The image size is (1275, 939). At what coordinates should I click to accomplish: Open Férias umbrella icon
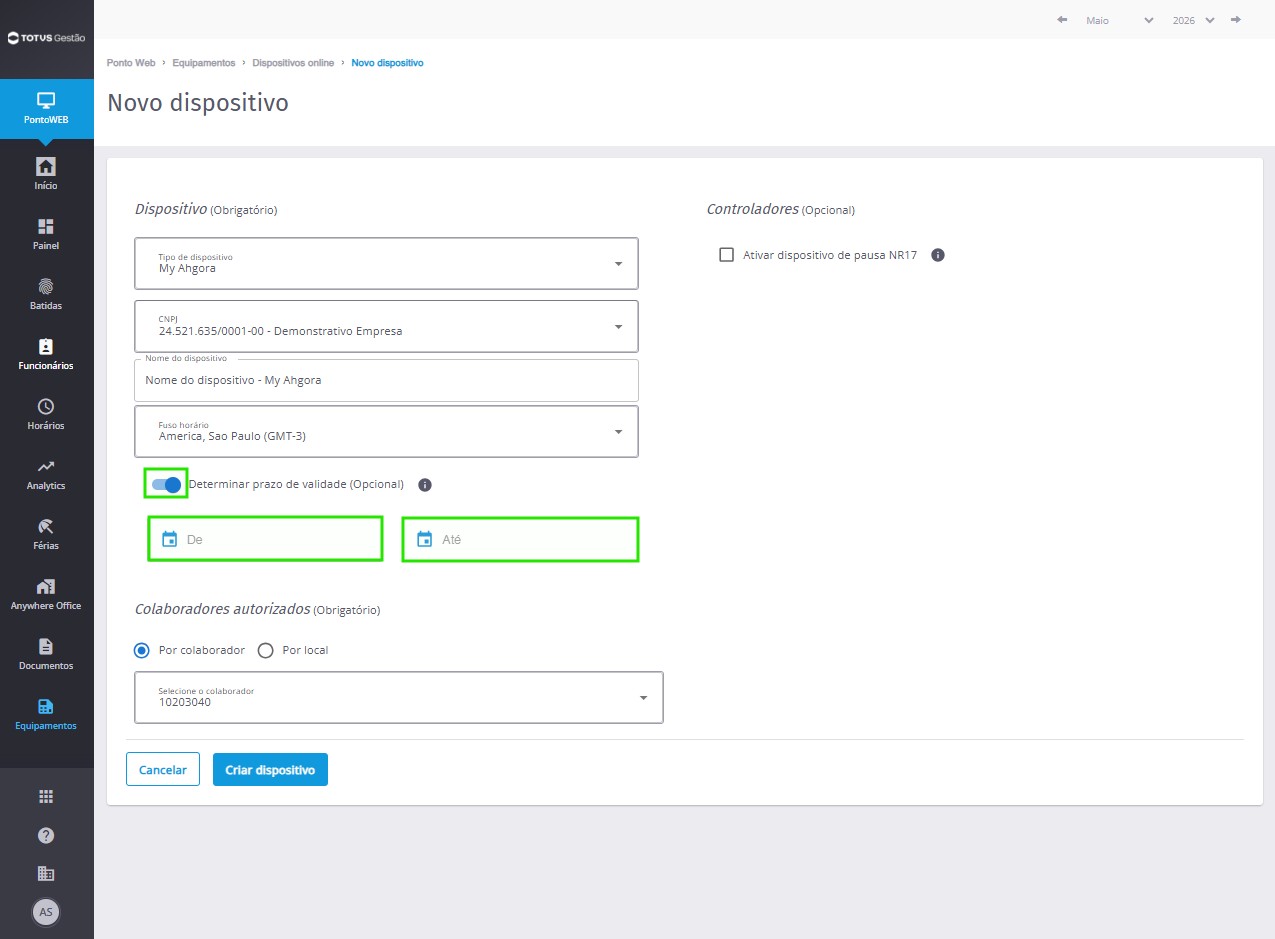[x=46, y=526]
